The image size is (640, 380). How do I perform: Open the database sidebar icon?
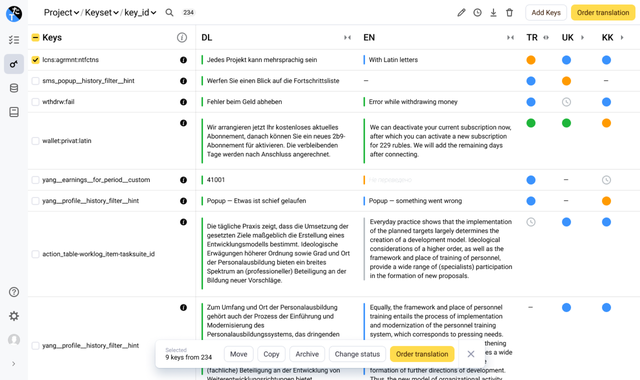(x=14, y=88)
